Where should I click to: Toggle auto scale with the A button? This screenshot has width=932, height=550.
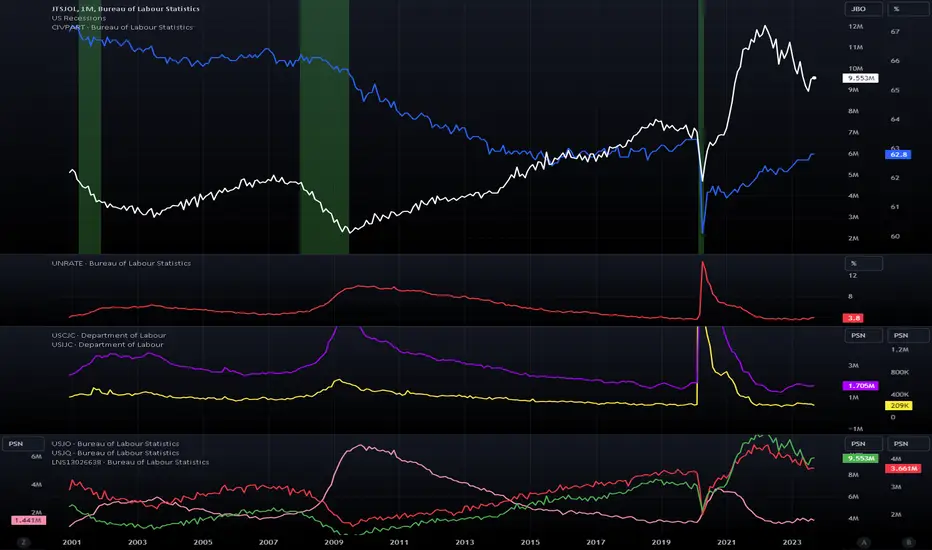tap(864, 542)
